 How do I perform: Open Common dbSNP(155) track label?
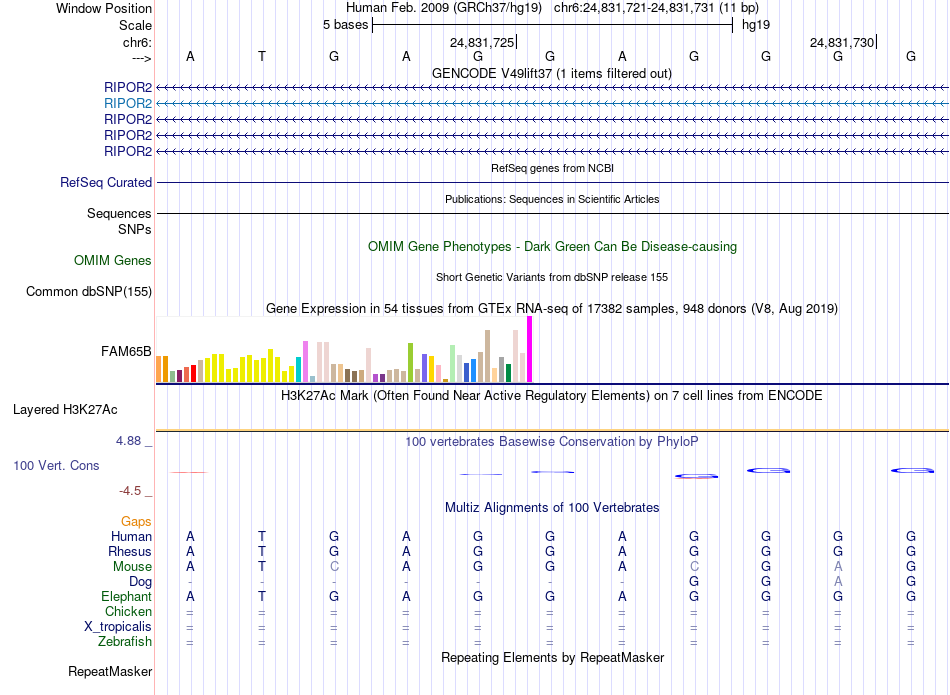[89, 291]
